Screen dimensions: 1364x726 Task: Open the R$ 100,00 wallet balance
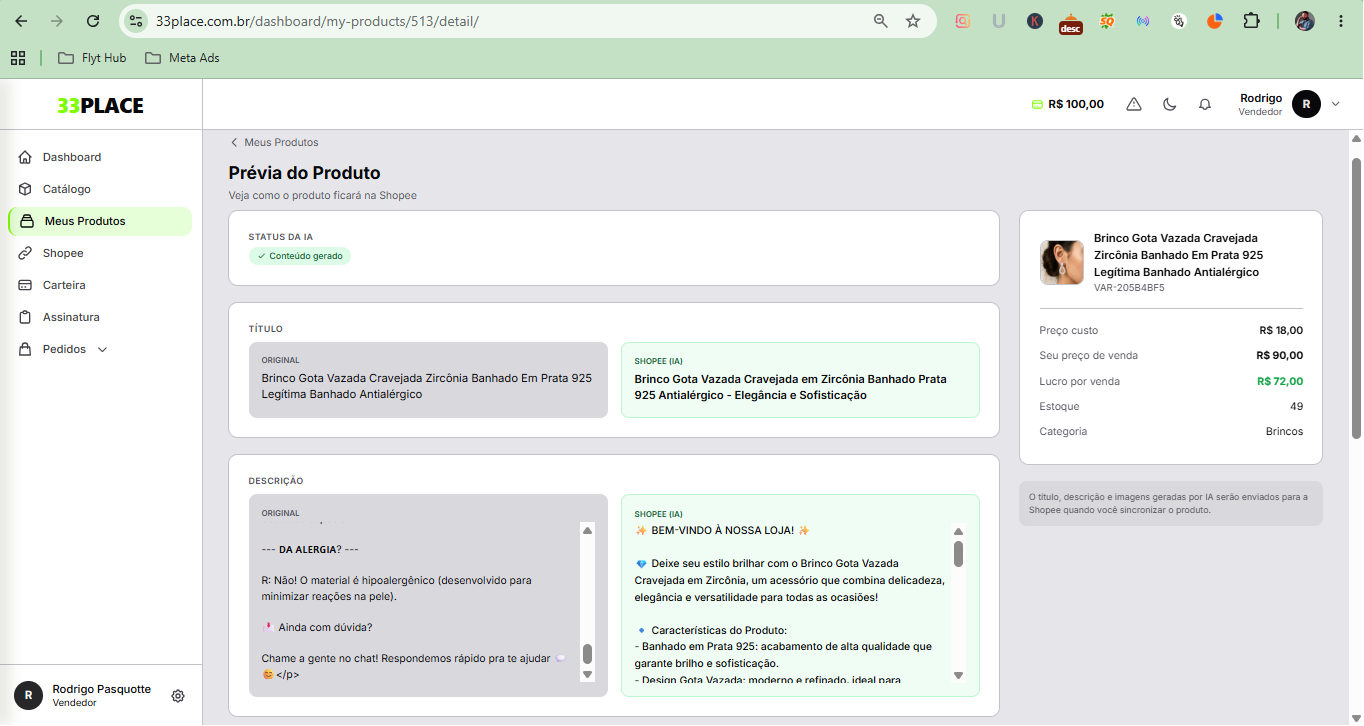click(x=1067, y=104)
